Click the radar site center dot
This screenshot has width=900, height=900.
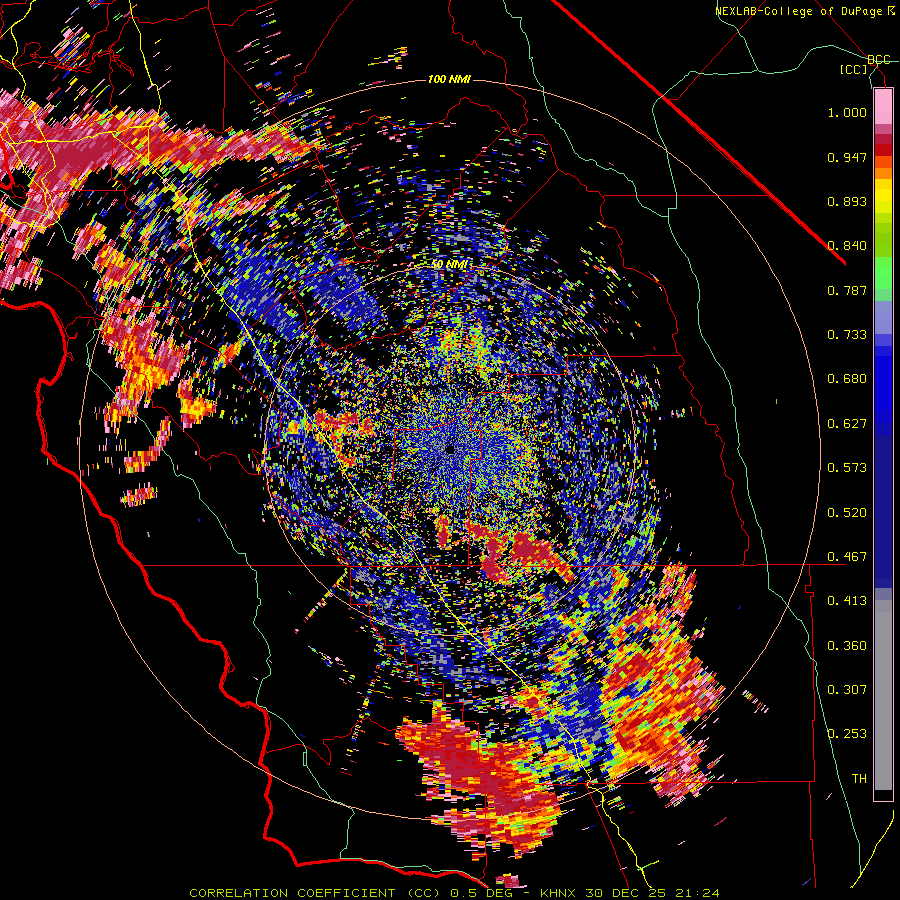click(450, 450)
